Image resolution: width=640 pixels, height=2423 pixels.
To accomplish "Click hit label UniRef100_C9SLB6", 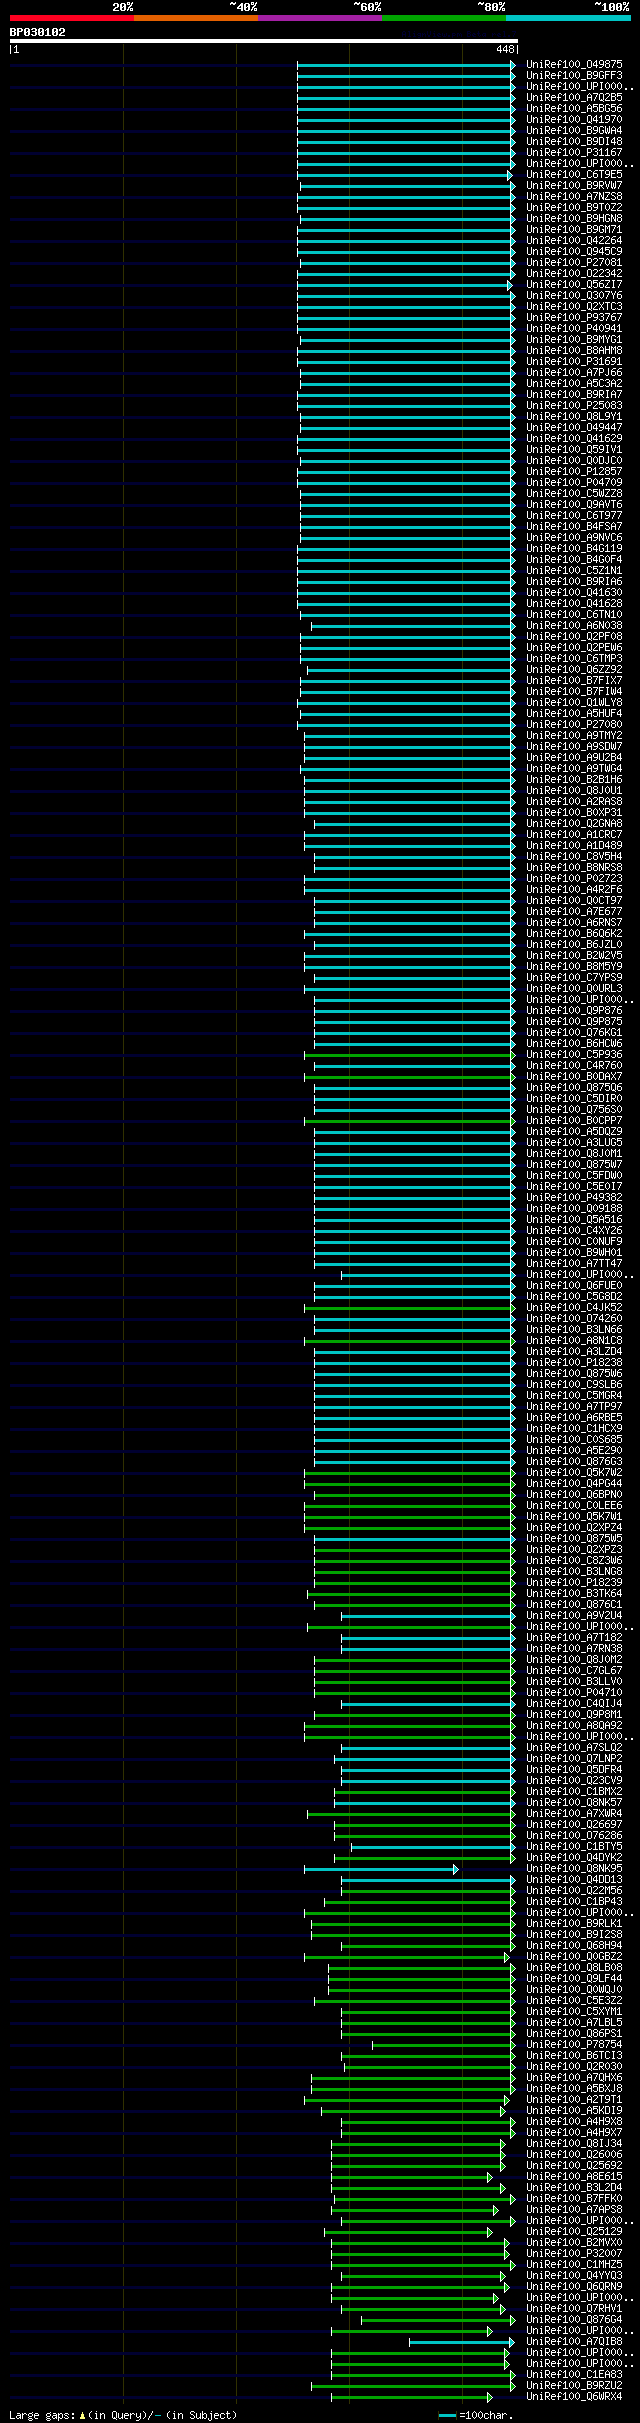I will click(574, 1384).
